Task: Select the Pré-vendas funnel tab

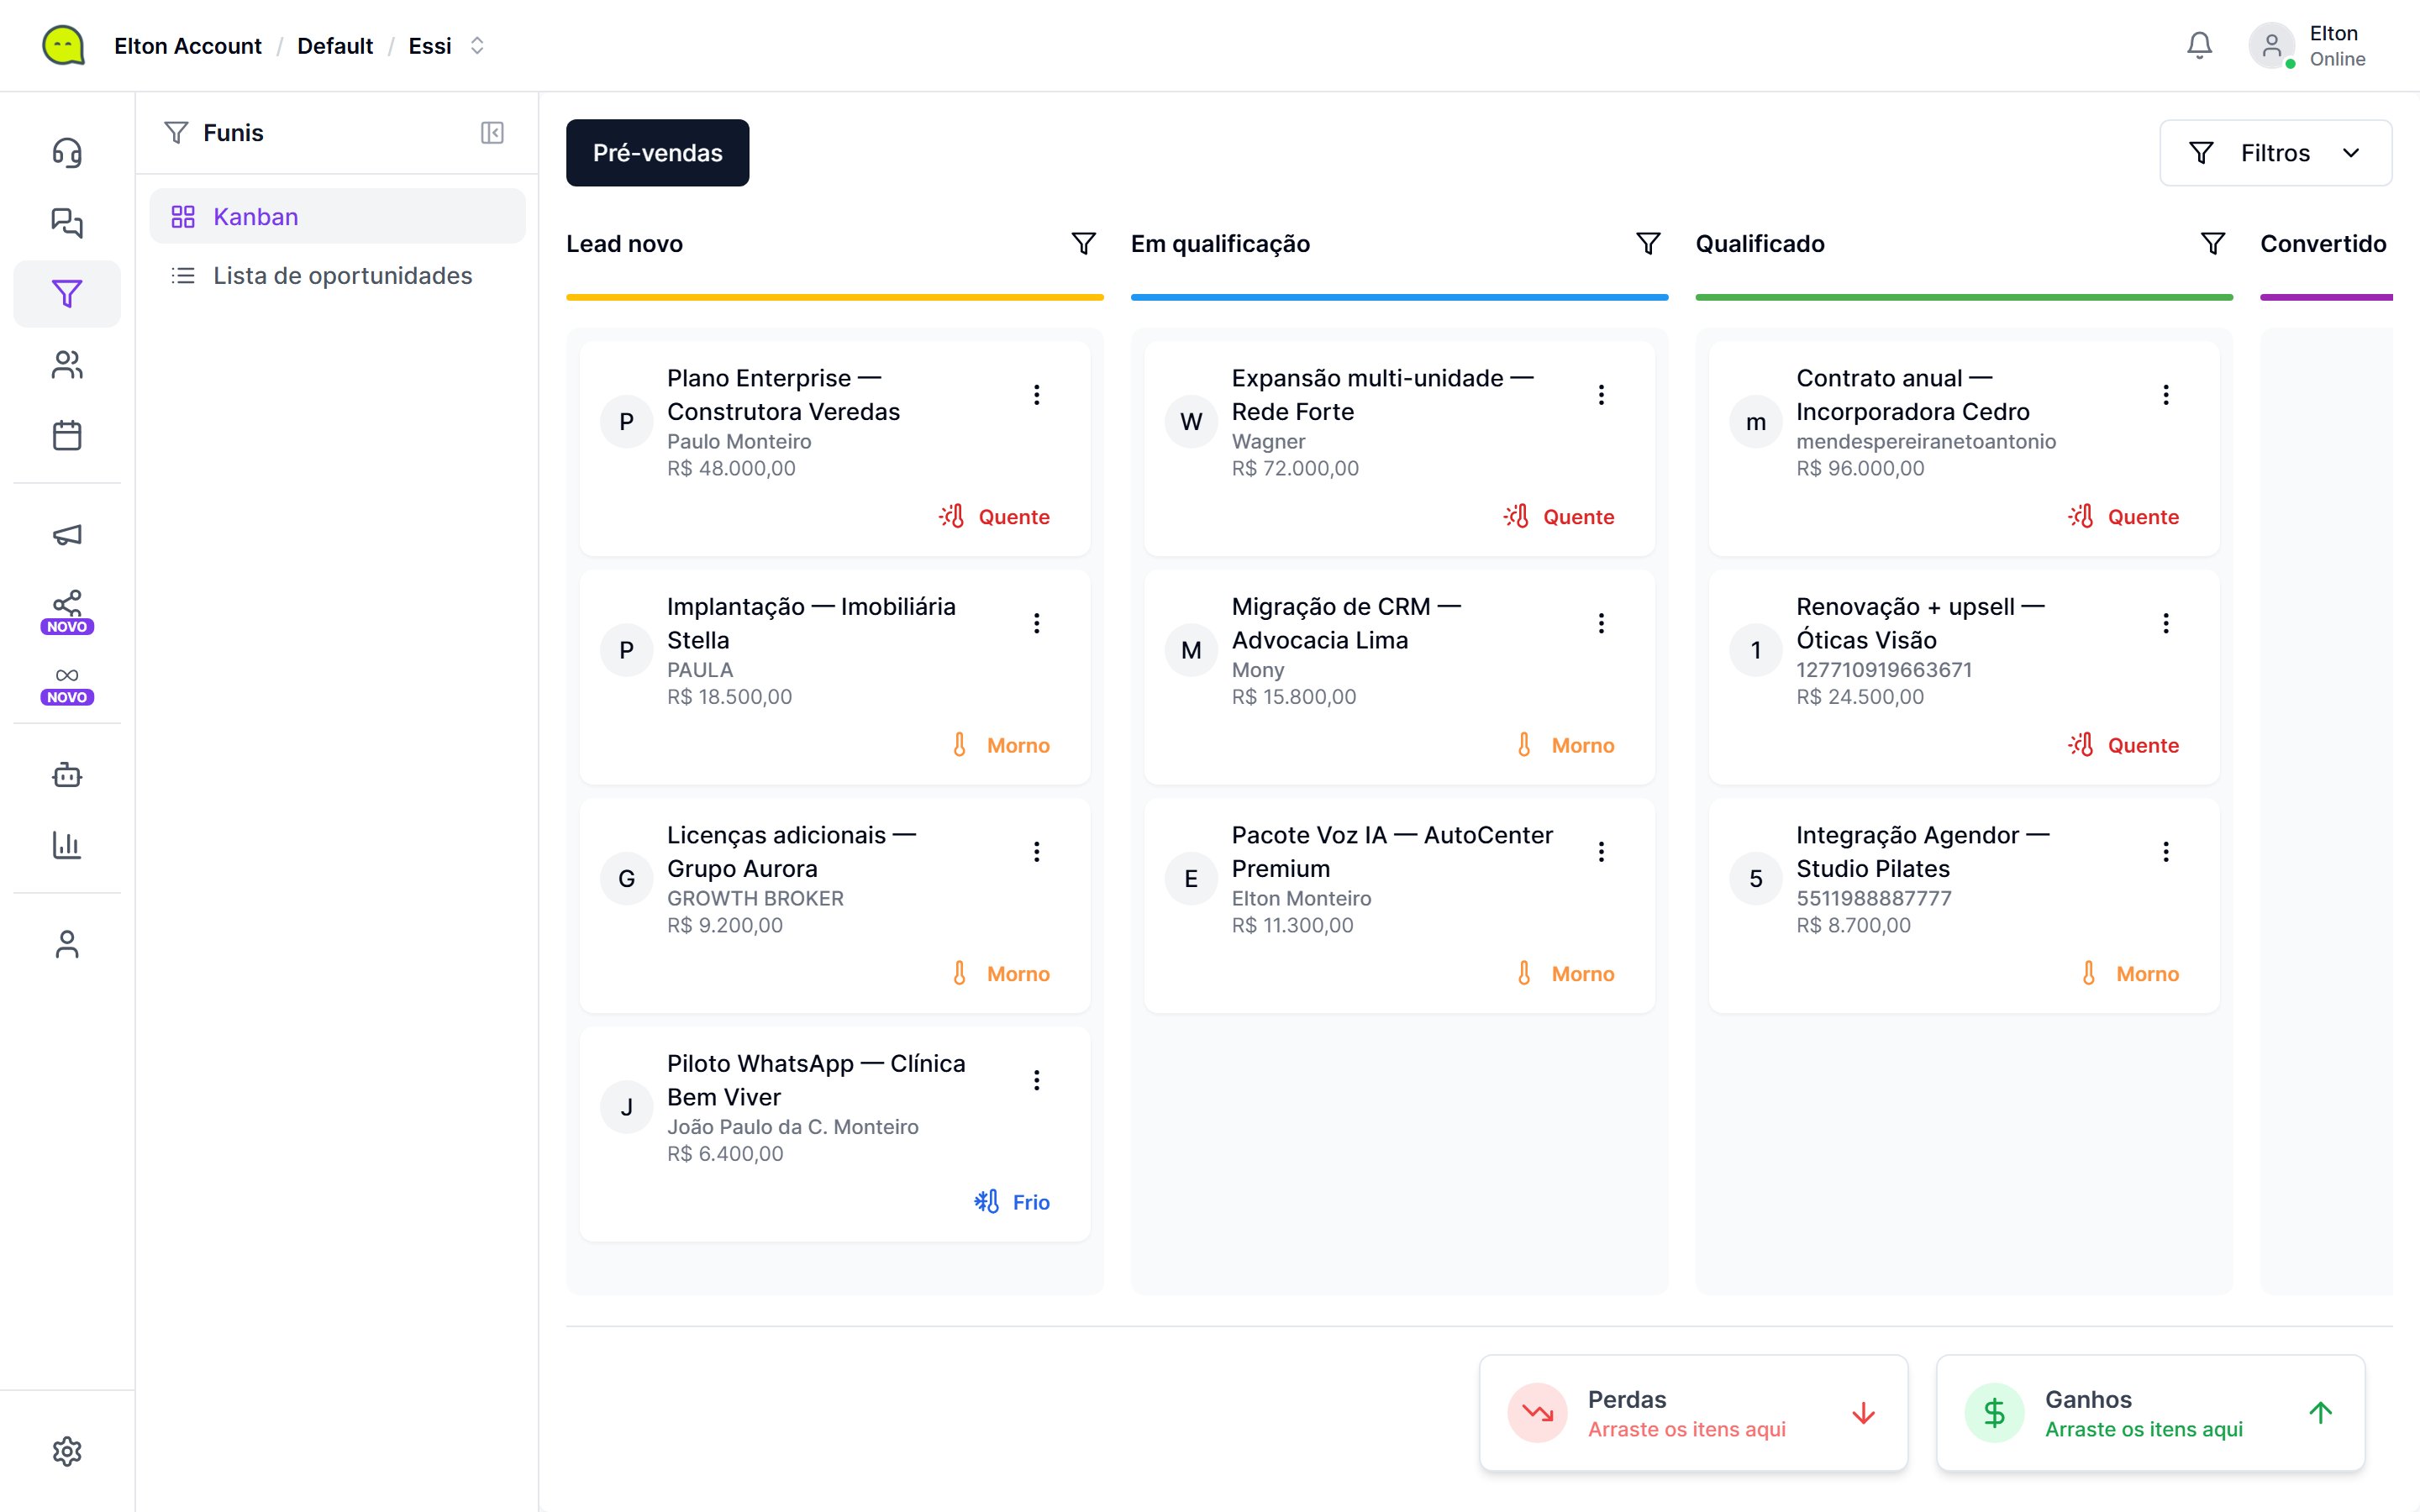Action: 657,153
